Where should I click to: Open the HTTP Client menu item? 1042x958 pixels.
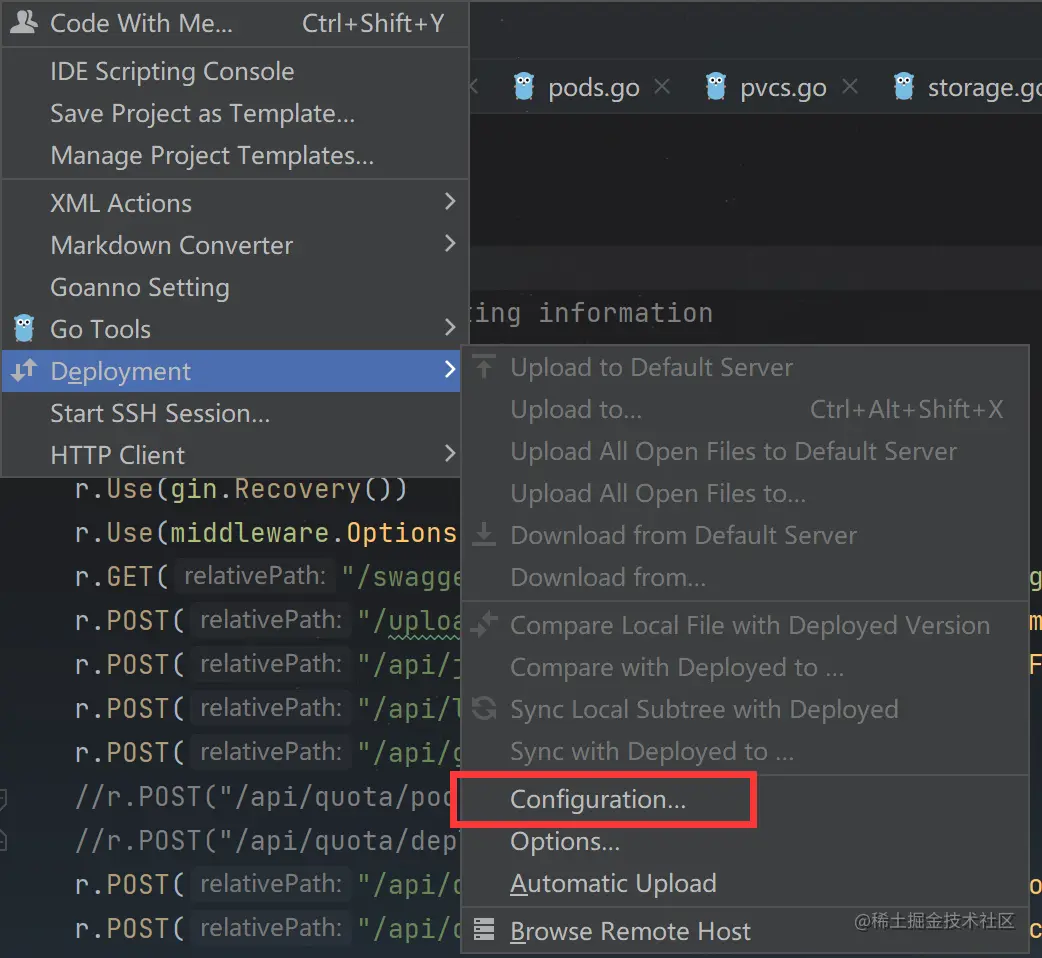coord(231,455)
